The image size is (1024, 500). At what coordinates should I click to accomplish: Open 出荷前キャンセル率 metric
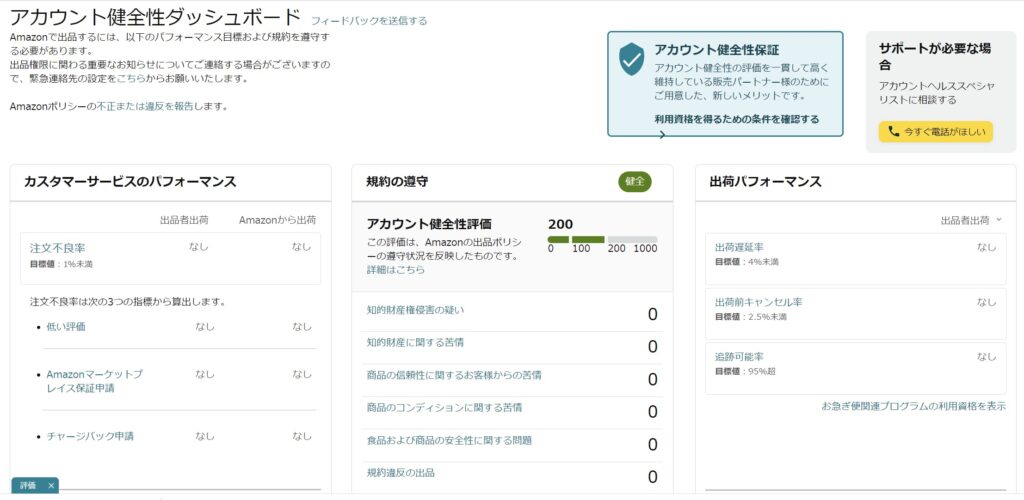(759, 302)
